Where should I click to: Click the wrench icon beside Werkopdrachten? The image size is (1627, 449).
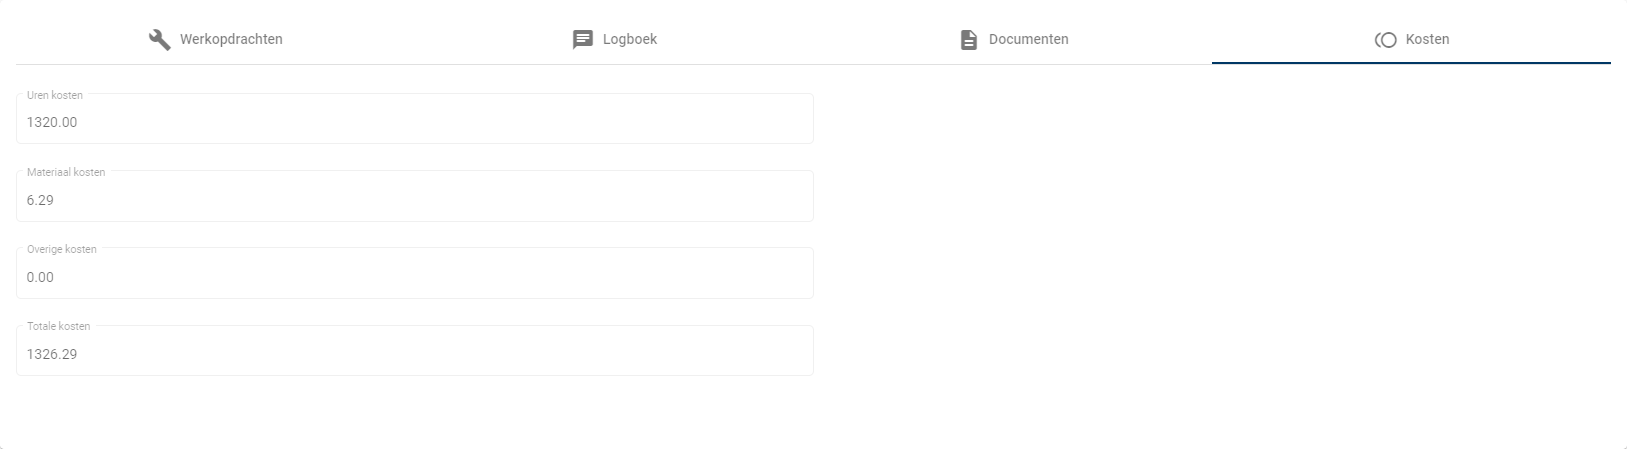[x=159, y=40]
